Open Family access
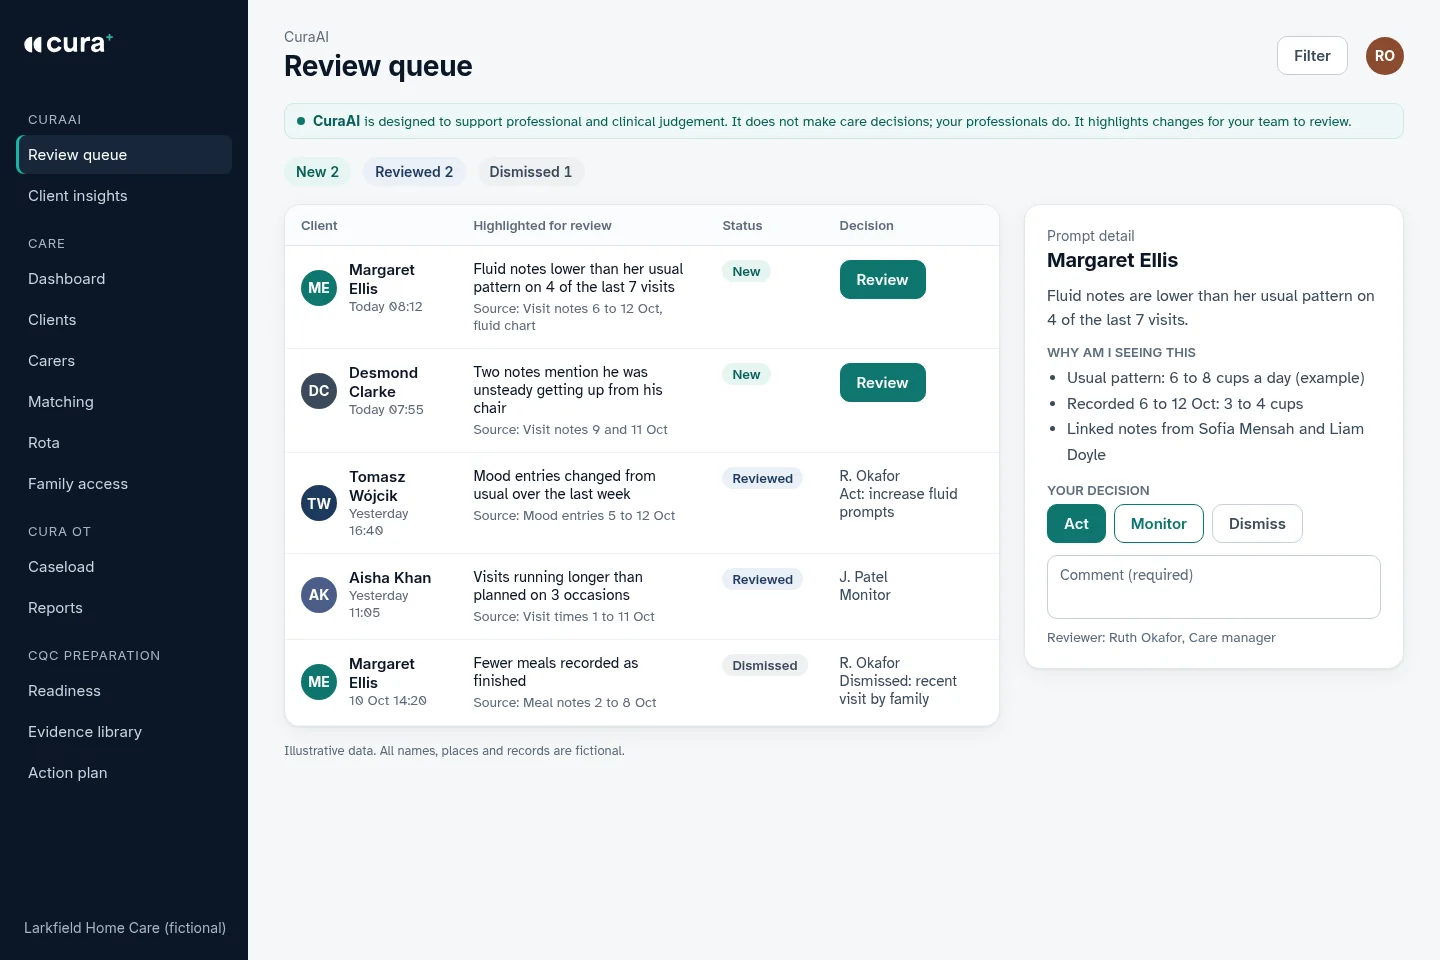 coord(124,484)
